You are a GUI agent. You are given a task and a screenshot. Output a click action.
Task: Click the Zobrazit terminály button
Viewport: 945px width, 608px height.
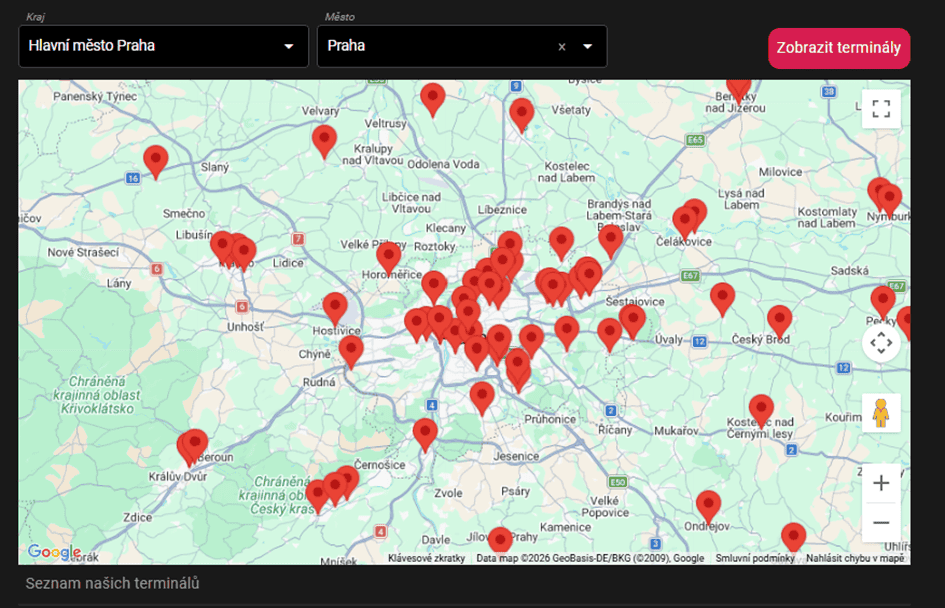(x=839, y=48)
